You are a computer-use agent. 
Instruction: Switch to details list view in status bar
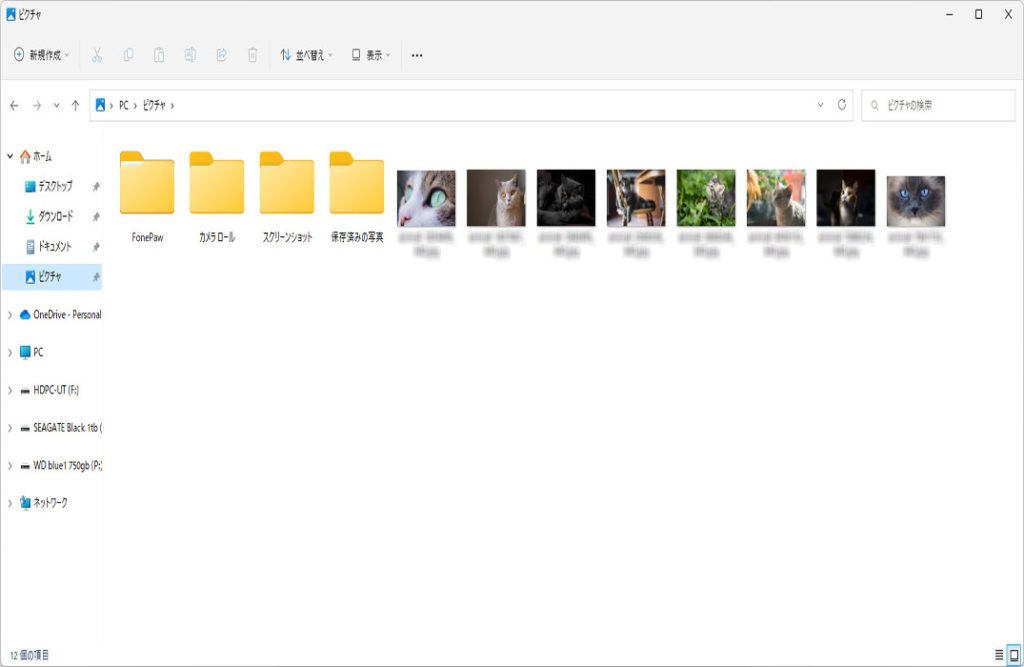point(999,654)
